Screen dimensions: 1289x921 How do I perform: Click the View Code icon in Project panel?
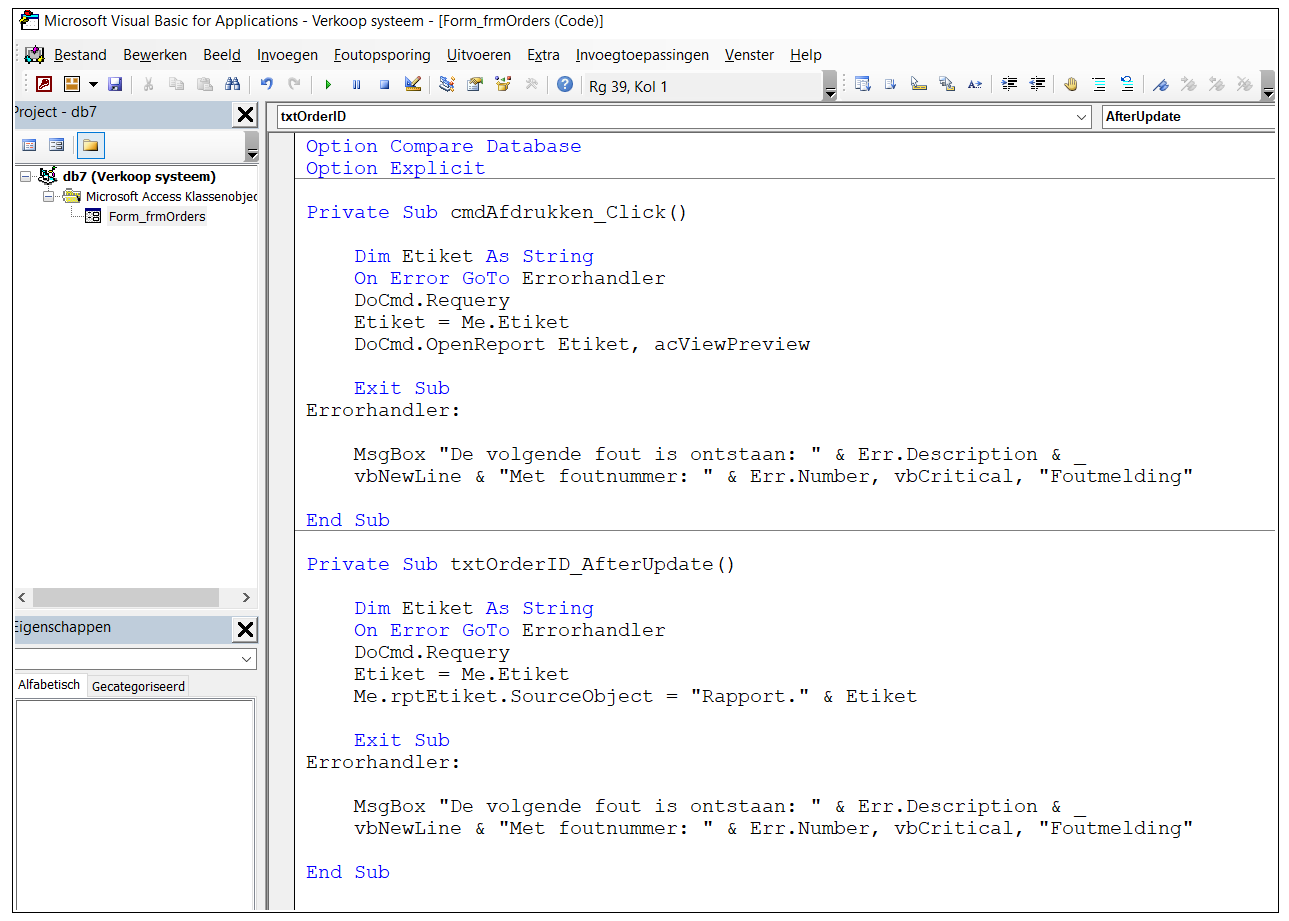29,145
